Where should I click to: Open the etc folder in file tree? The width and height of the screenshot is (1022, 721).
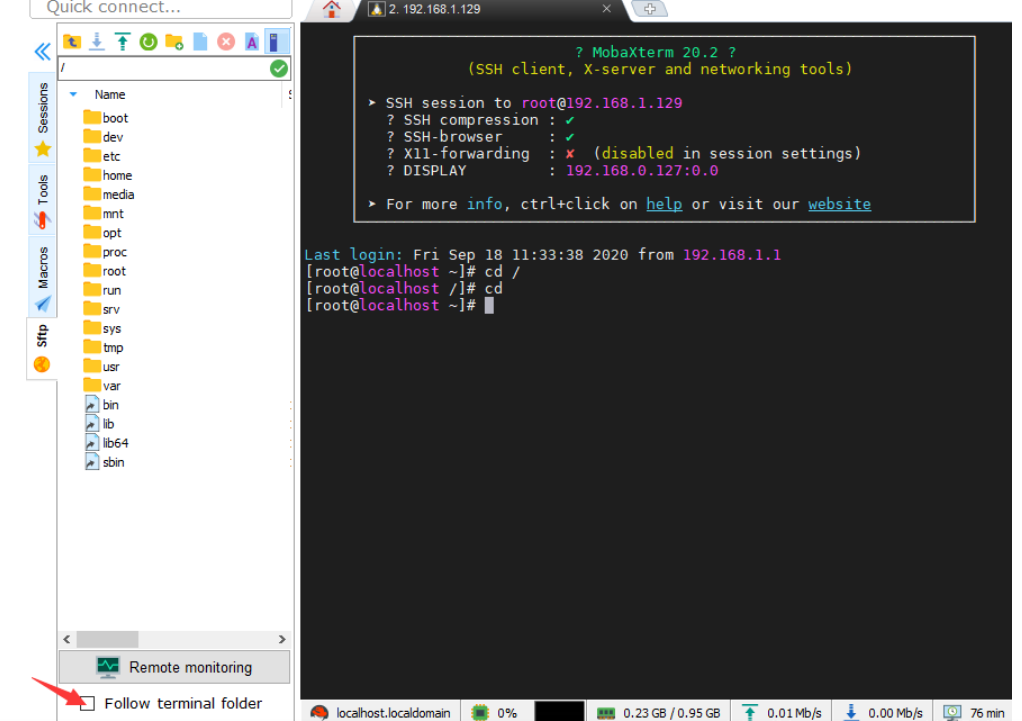click(110, 156)
